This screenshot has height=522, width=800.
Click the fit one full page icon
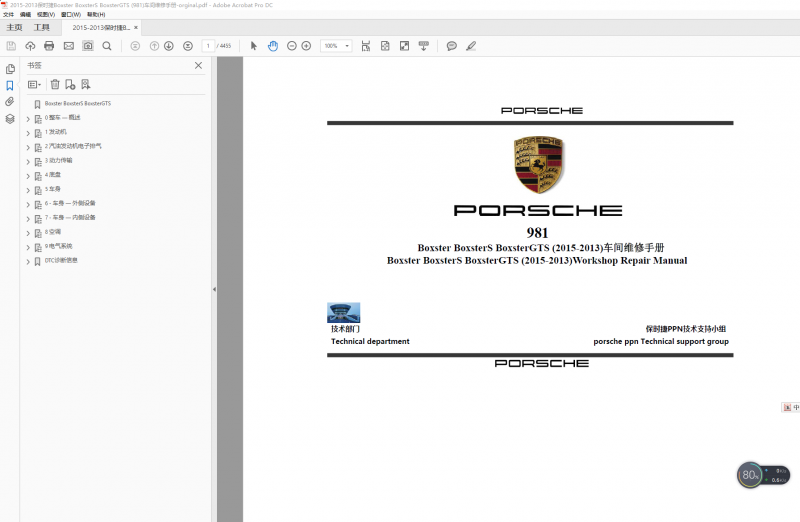[x=385, y=46]
